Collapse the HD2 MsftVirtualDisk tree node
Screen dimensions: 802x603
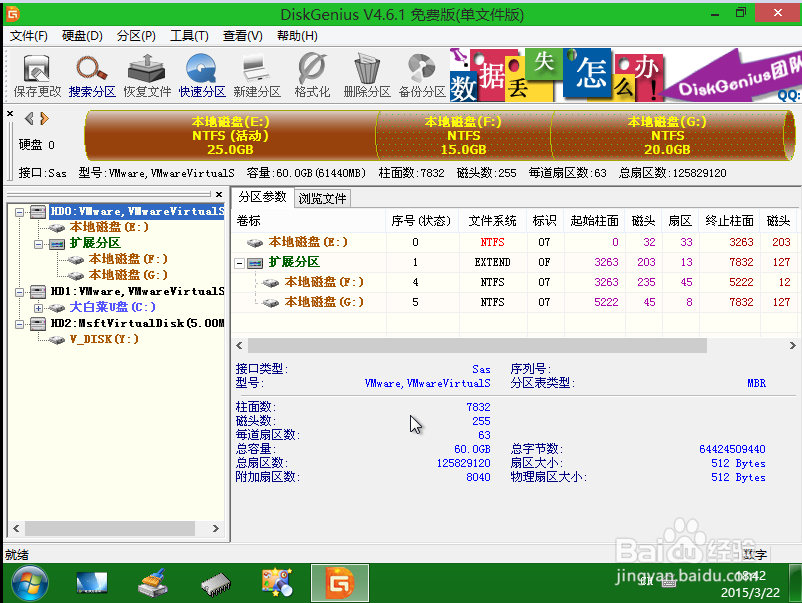click(19, 324)
